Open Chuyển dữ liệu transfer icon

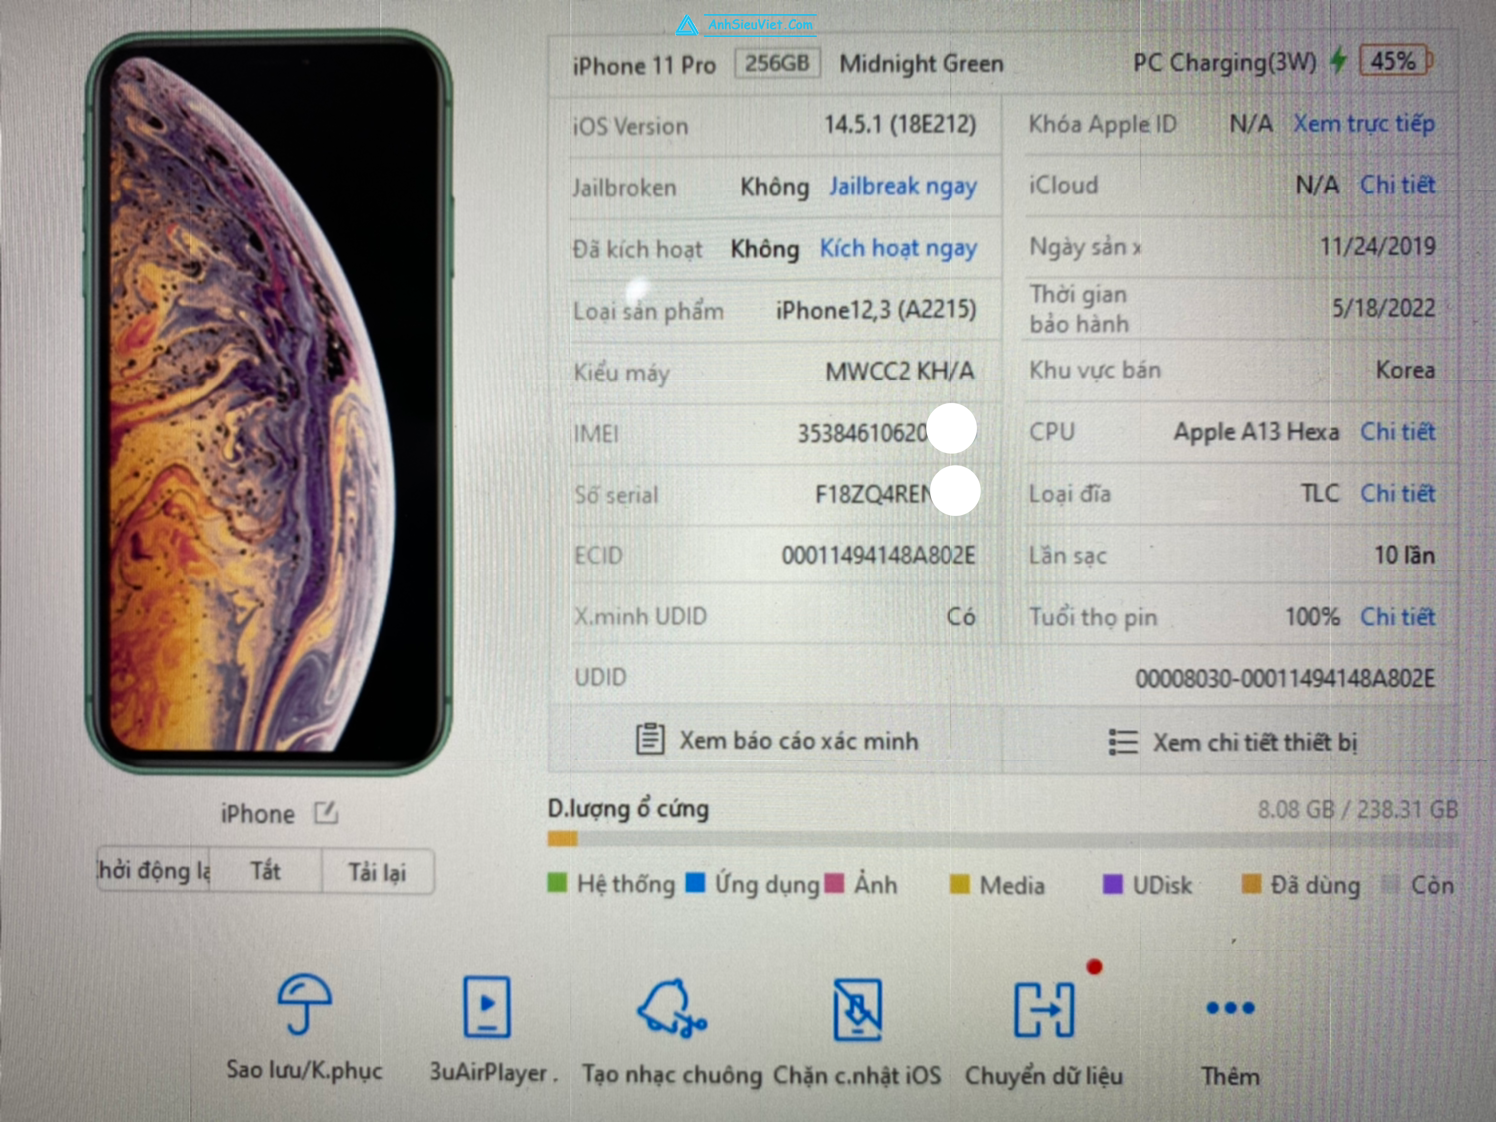coord(1044,1010)
